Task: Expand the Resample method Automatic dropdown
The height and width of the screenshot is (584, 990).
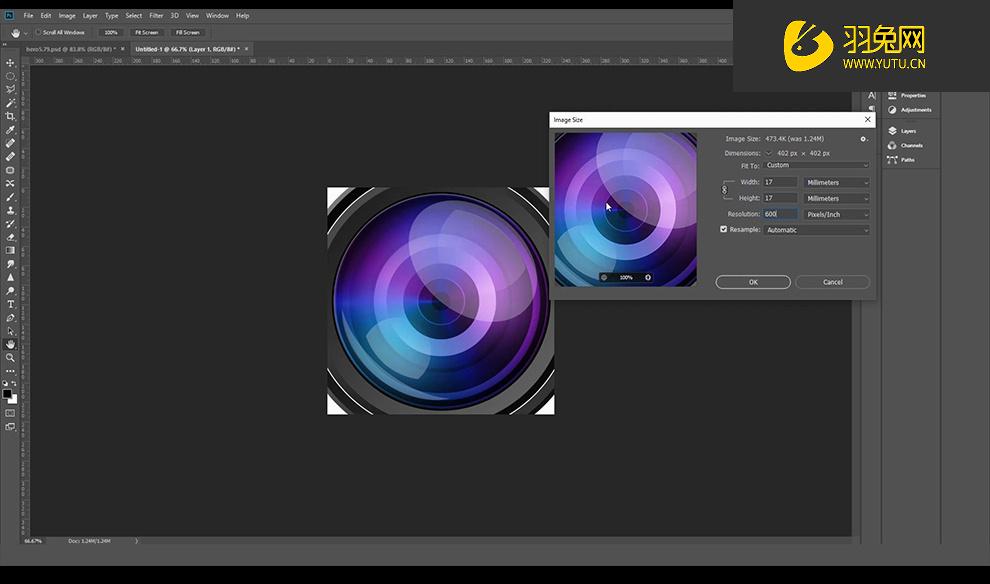Action: coord(817,230)
